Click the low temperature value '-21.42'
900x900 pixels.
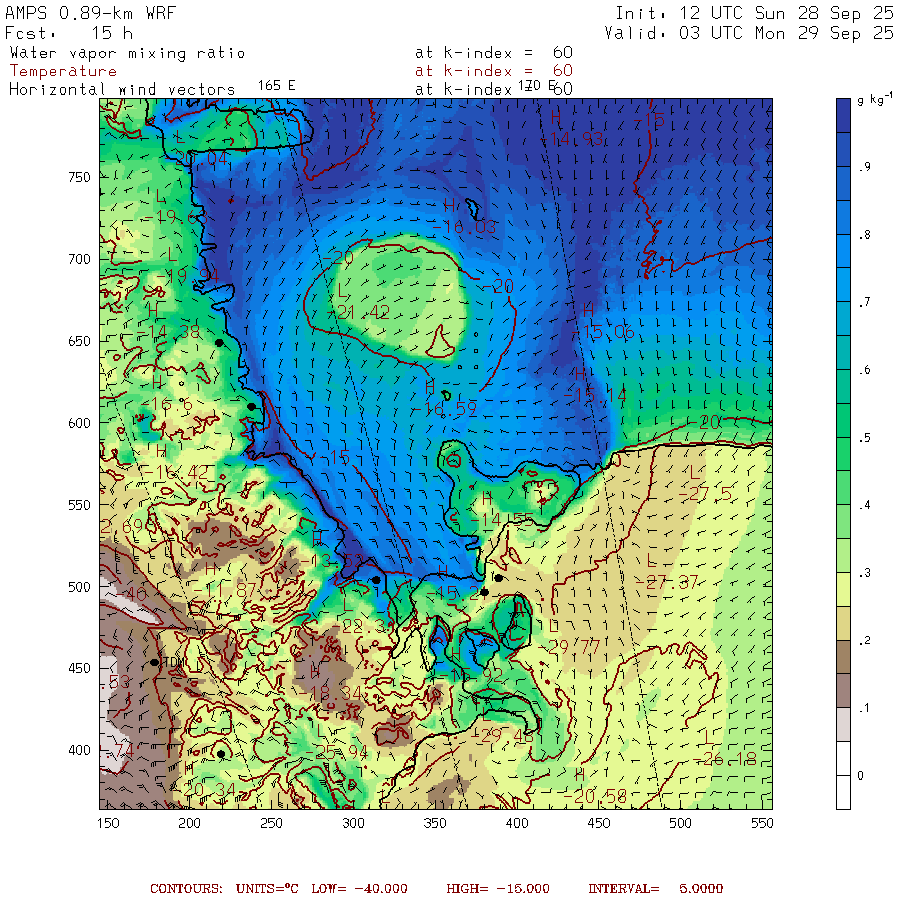(x=359, y=312)
